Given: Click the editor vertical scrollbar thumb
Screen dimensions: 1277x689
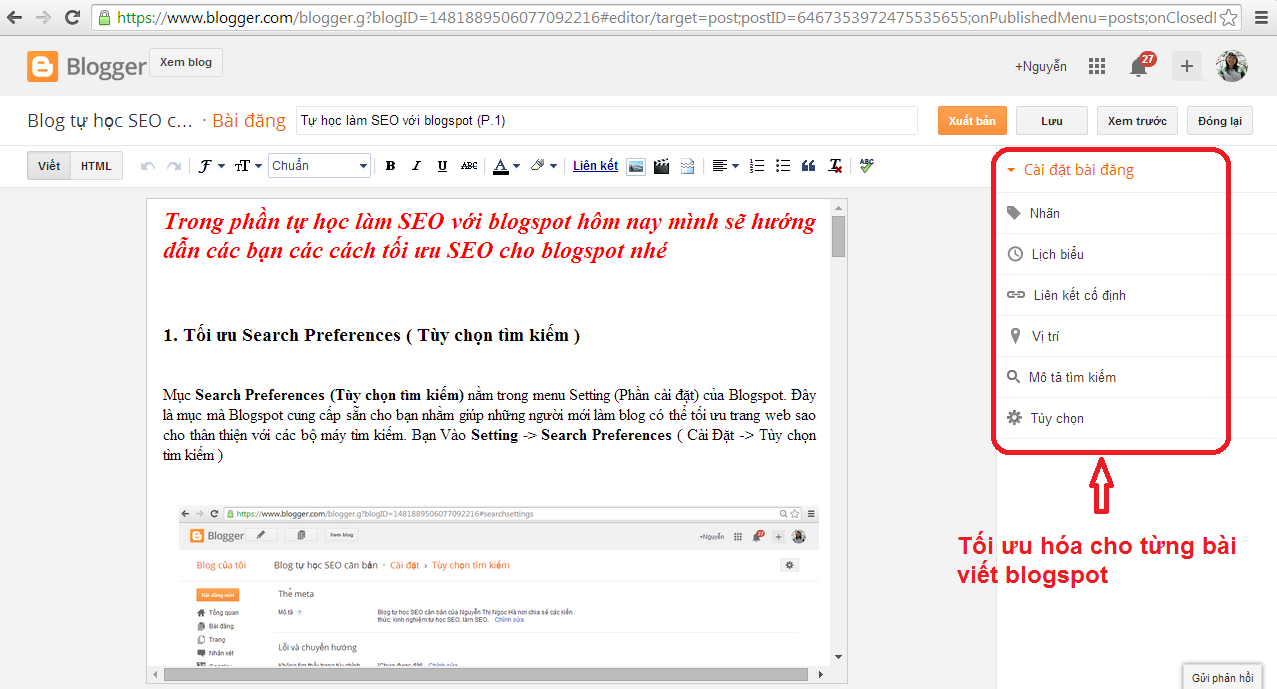Looking at the screenshot, I should [838, 237].
